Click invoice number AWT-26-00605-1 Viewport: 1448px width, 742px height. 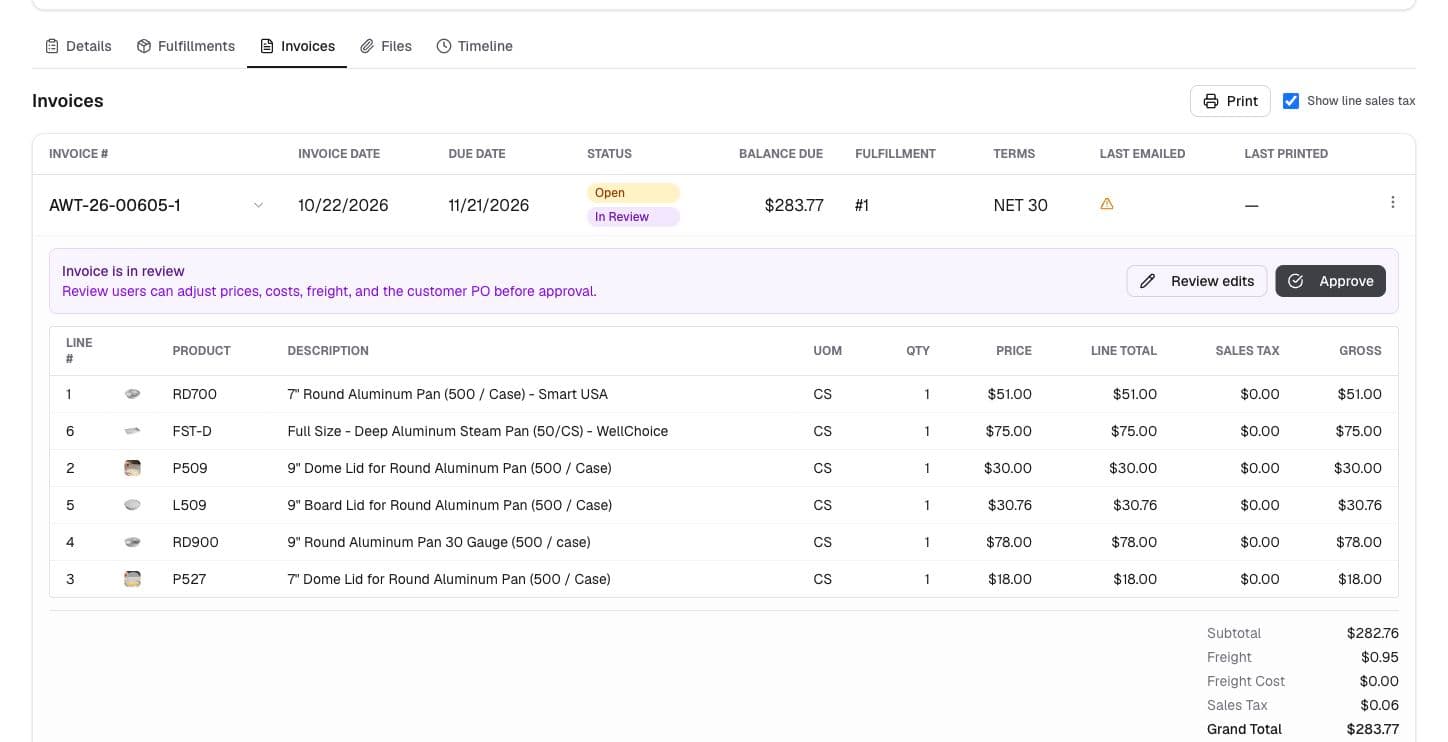click(115, 205)
